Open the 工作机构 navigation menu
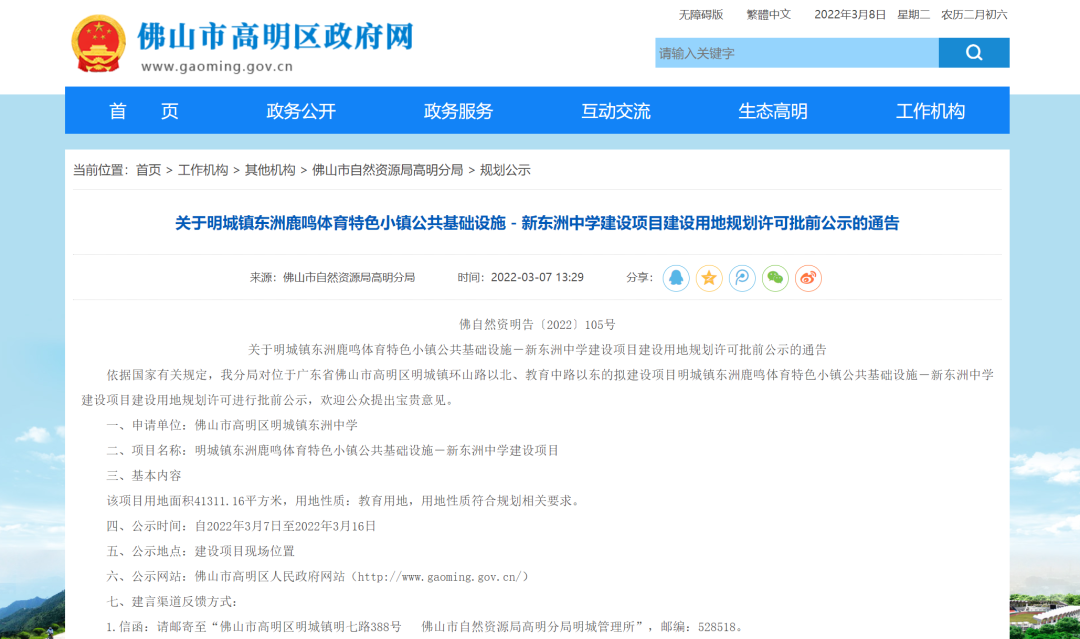 coord(930,111)
